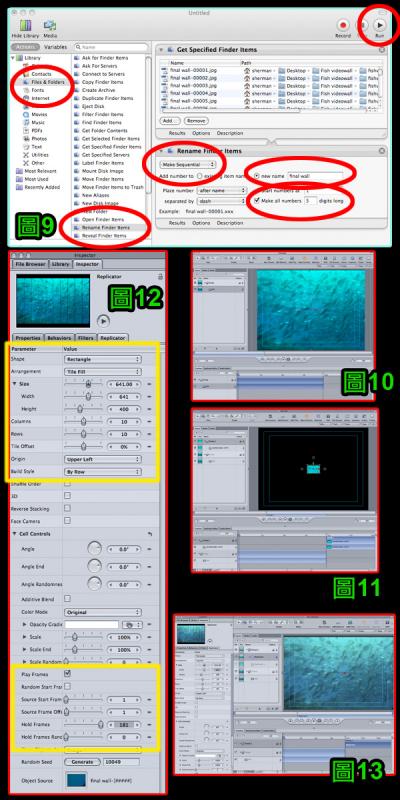This screenshot has height=800, width=400.
Task: Click the Generate random seed button
Action: (x=82, y=762)
